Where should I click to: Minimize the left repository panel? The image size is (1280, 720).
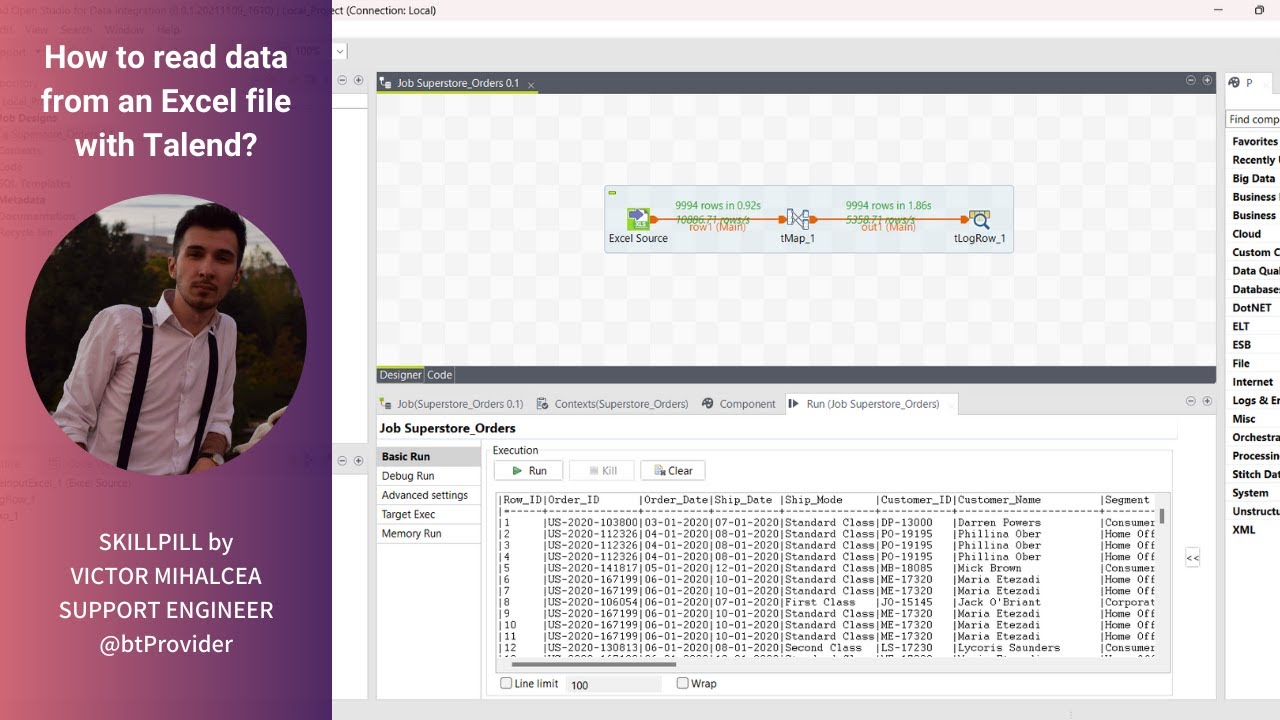[342, 80]
